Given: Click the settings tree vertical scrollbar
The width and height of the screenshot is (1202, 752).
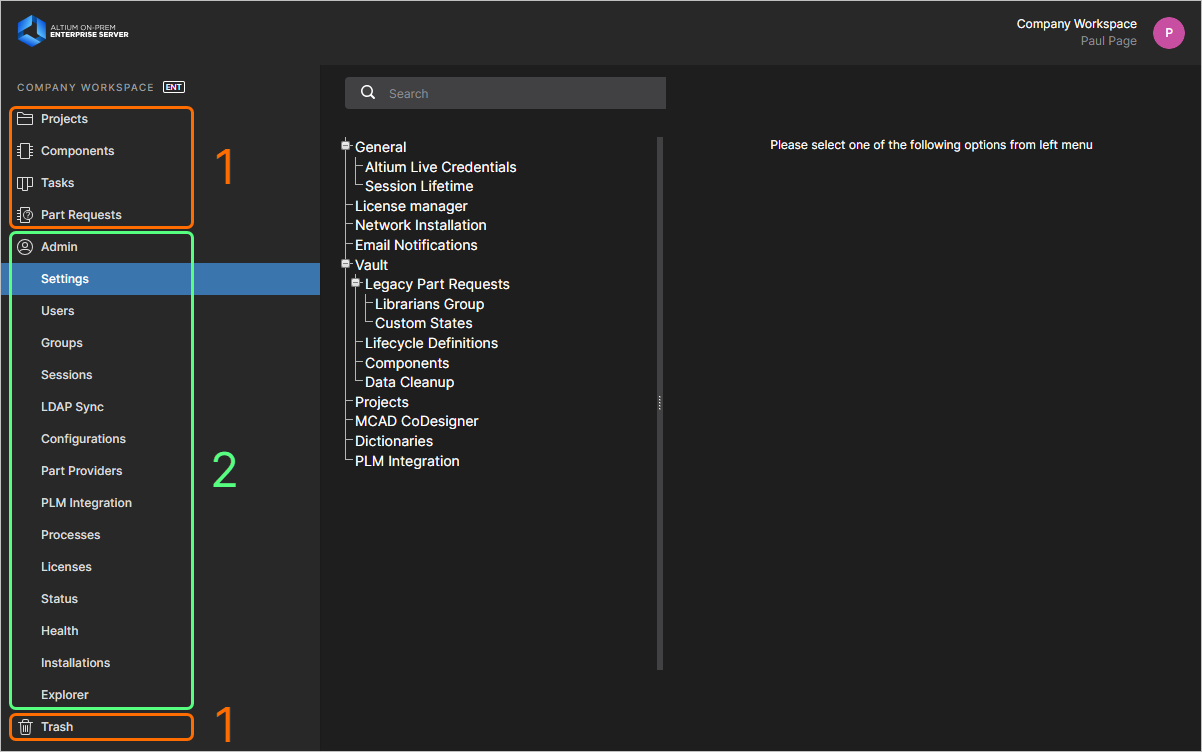Looking at the screenshot, I should coord(659,400).
